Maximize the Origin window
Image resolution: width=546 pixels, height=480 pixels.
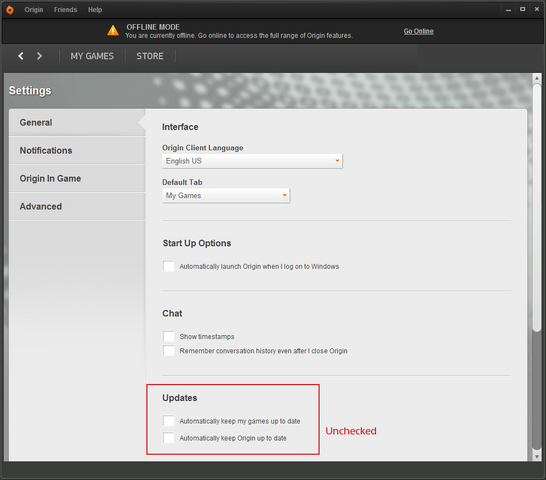click(522, 9)
